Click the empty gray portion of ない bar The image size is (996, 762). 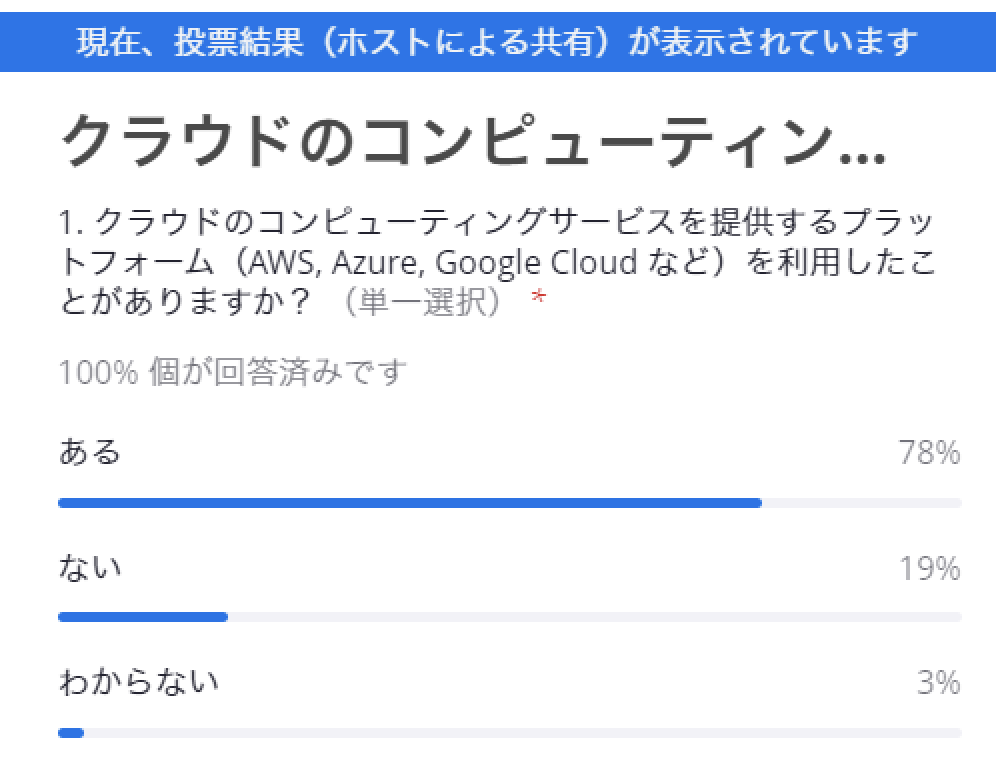595,617
